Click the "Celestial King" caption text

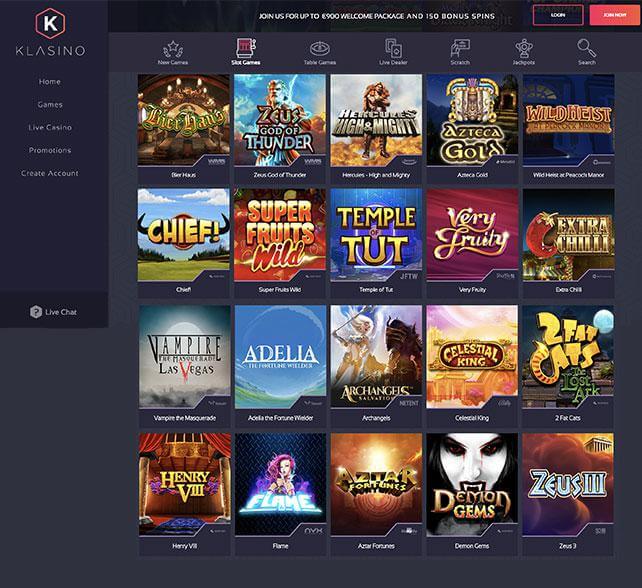tap(472, 418)
